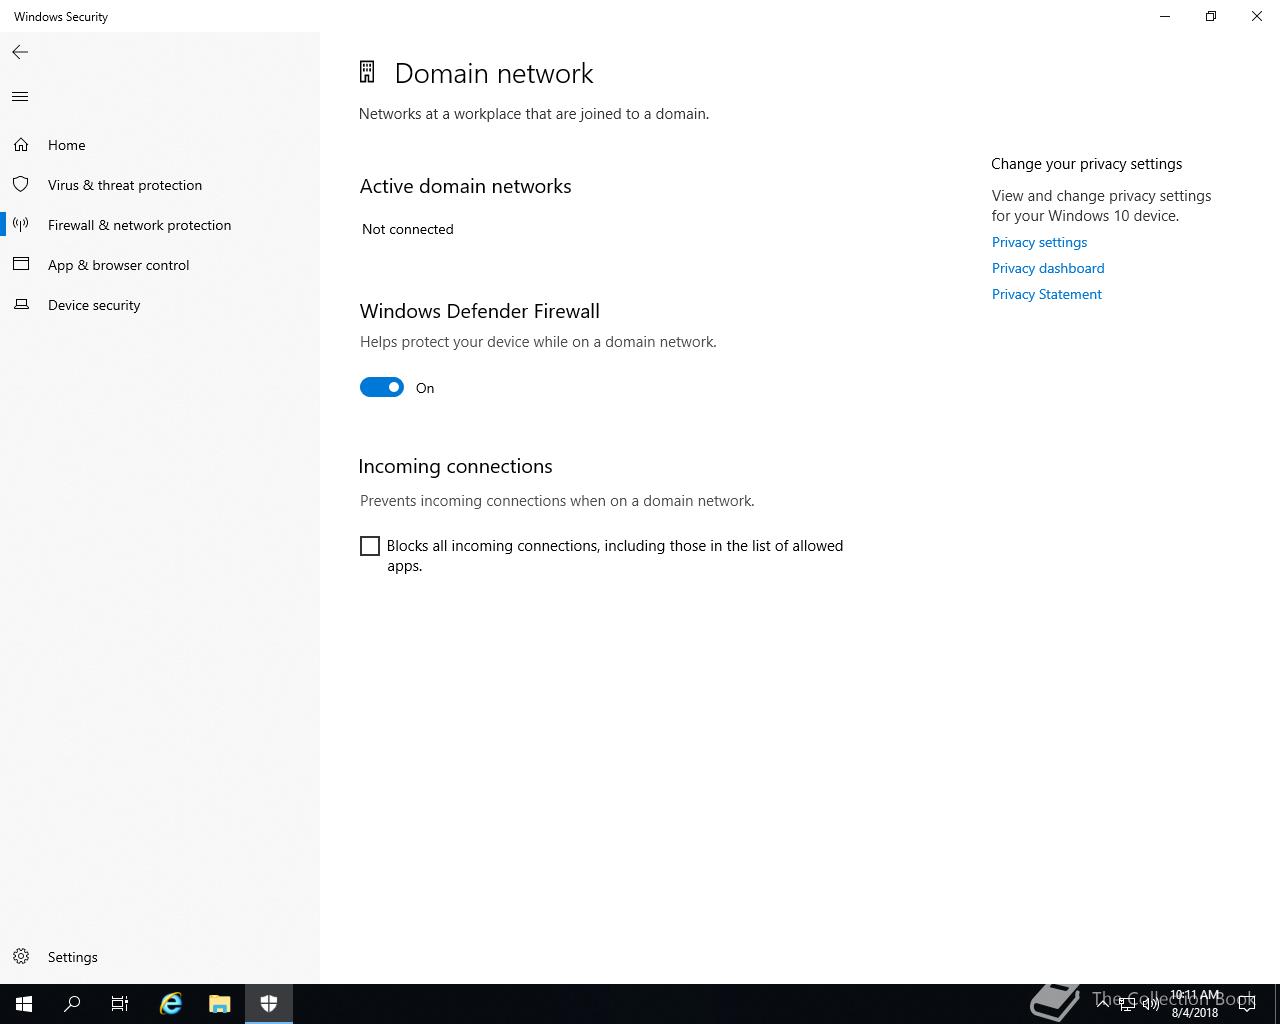Open the Privacy dashboard link
1280x1024 pixels.
click(x=1048, y=268)
